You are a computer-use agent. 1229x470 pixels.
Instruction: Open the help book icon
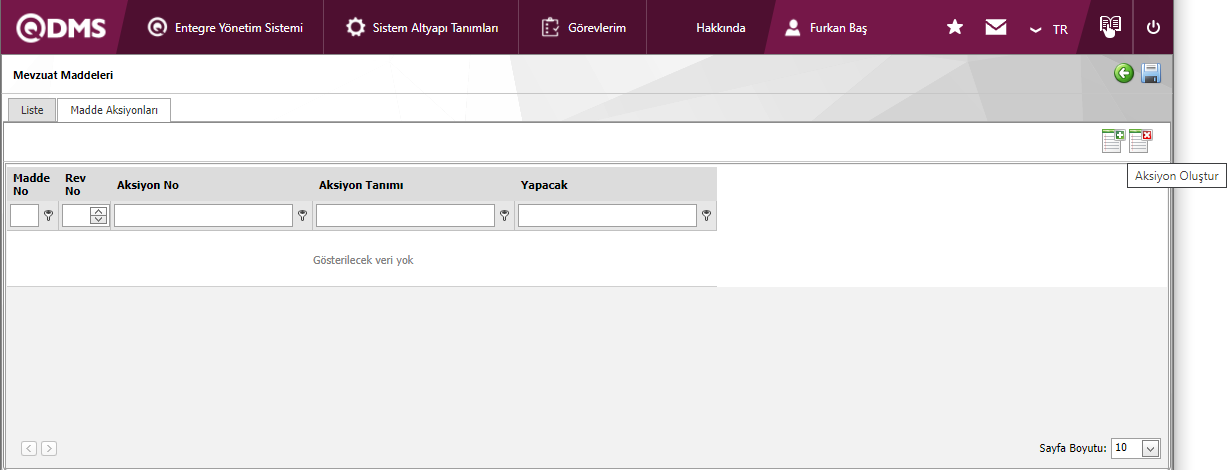pyautogui.click(x=1110, y=27)
